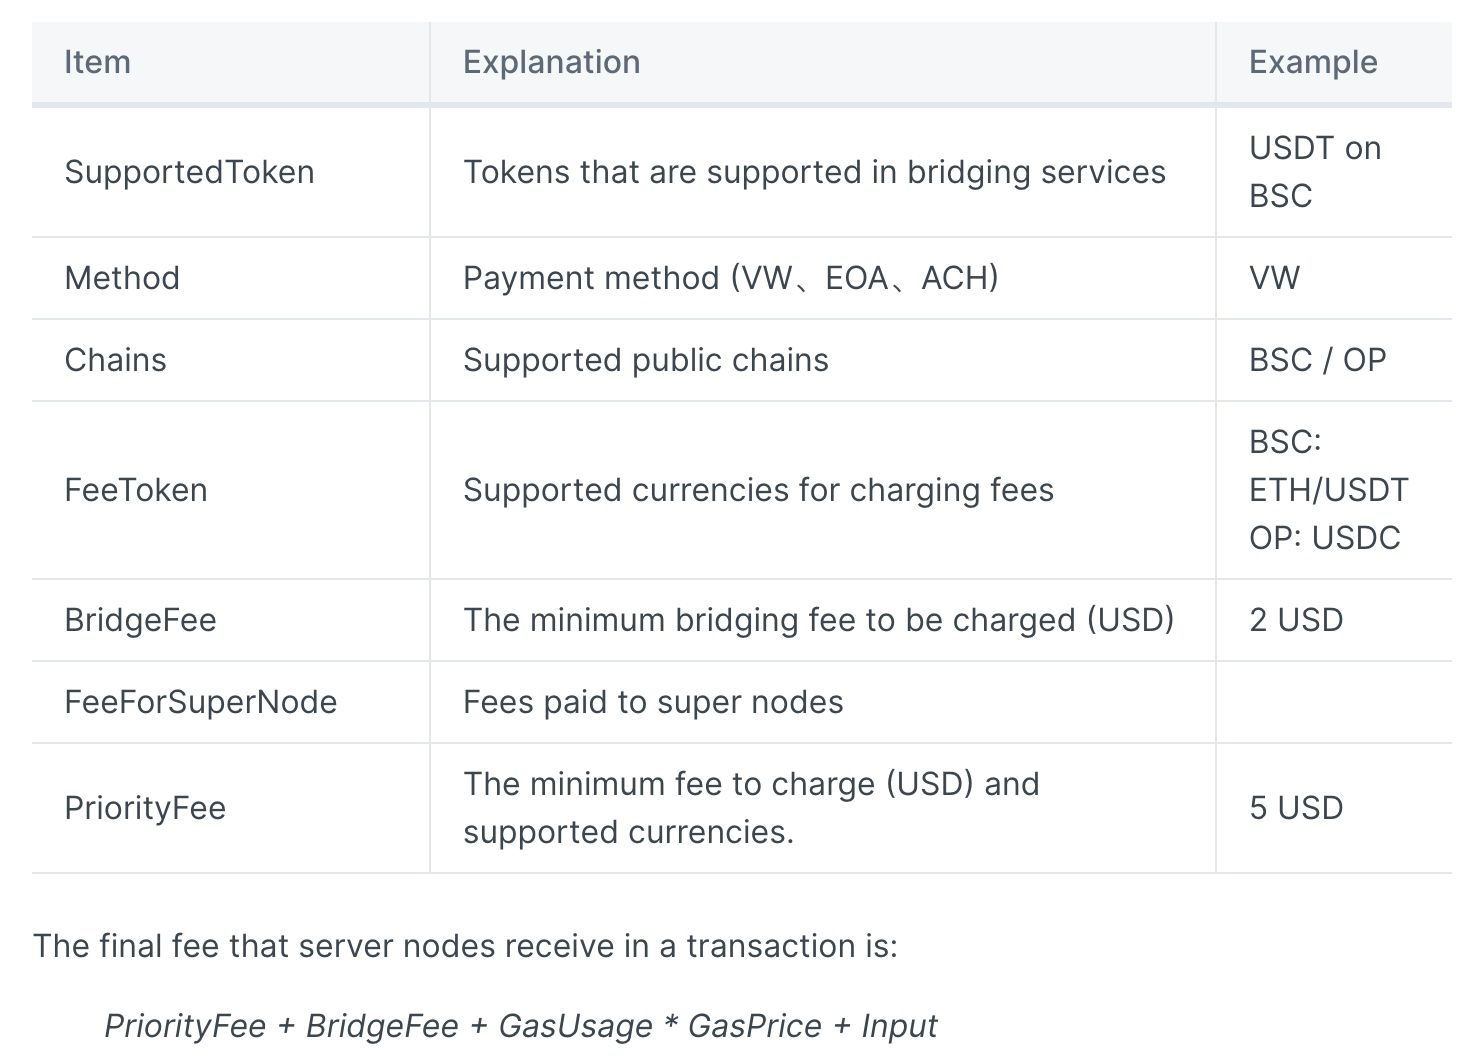Click 'Tokens that are supported in bridging services'
1458x1058 pixels.
(x=814, y=172)
